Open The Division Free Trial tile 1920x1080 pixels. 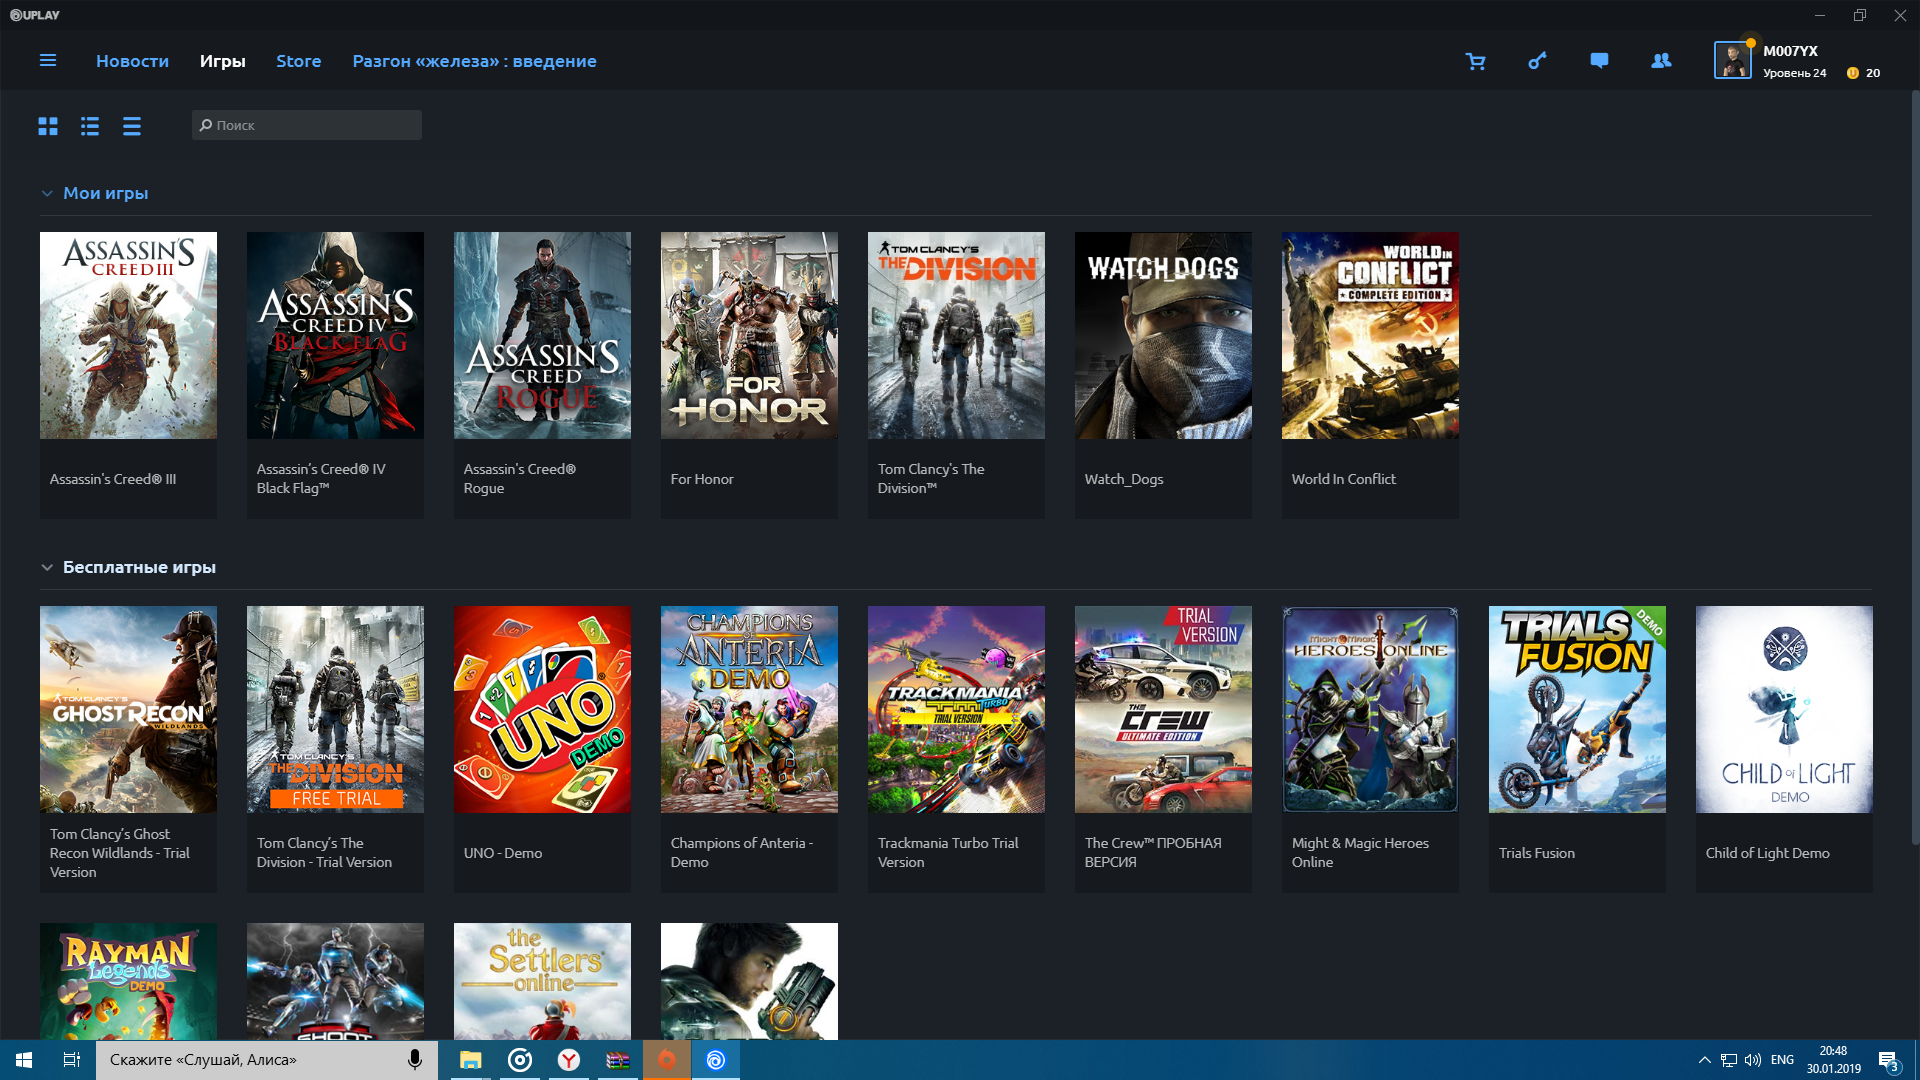point(335,749)
